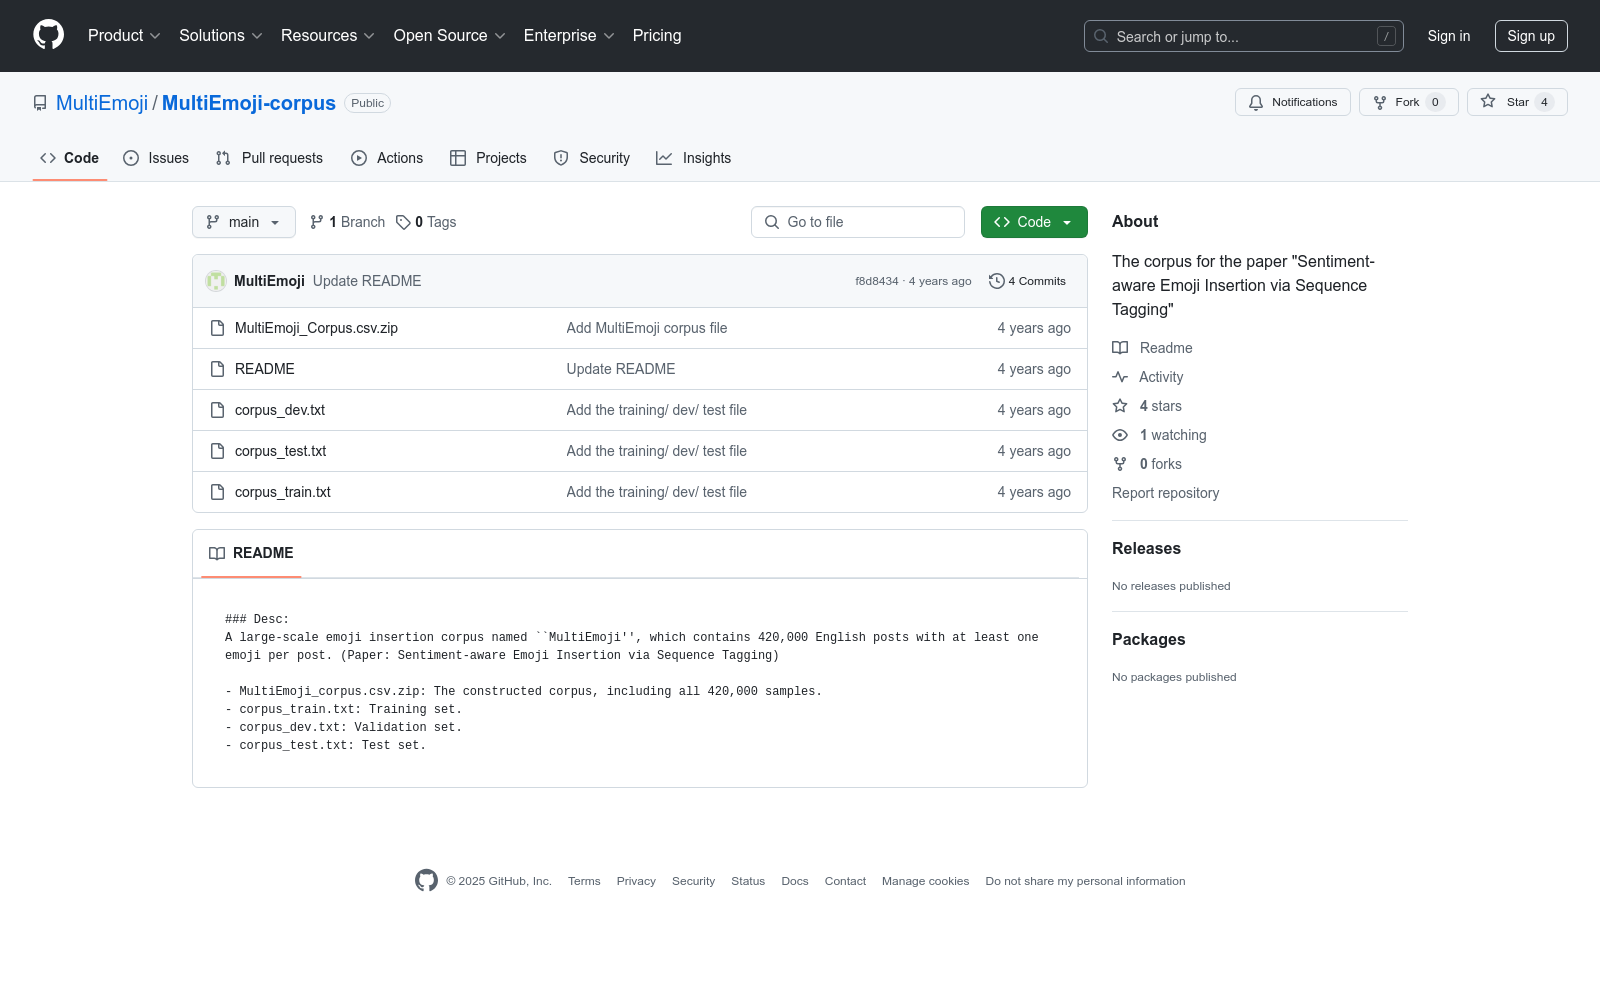Open the Resources dropdown

click(x=328, y=36)
